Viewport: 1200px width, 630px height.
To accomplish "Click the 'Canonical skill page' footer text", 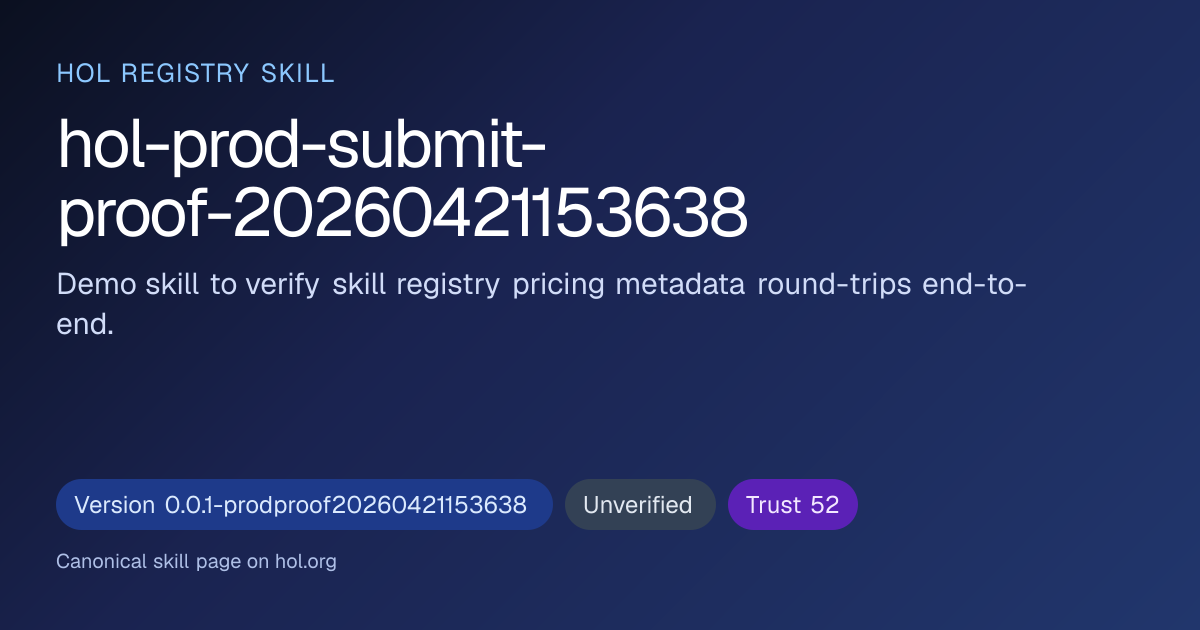I will click(149, 562).
